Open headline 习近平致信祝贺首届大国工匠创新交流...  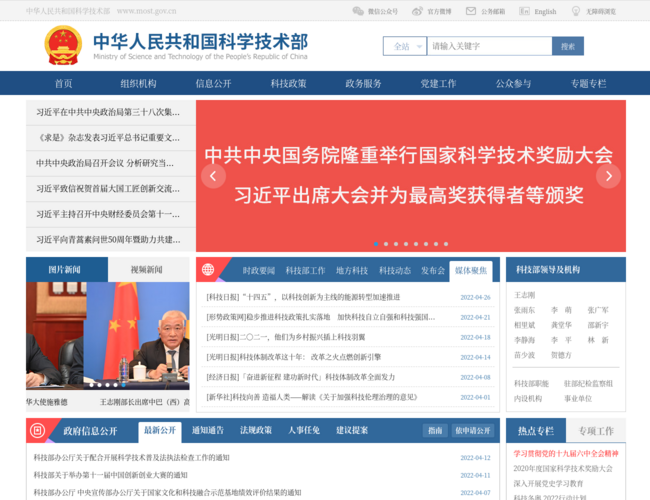coord(108,189)
